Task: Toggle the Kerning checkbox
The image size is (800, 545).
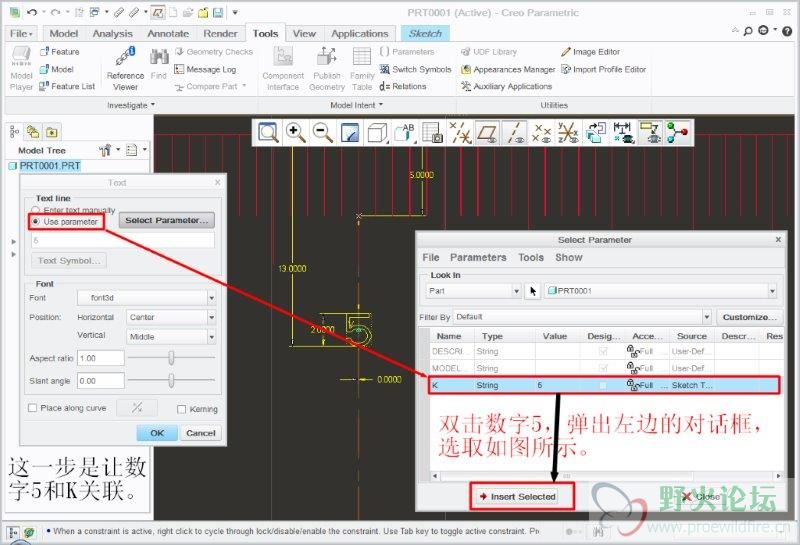Action: [x=181, y=408]
